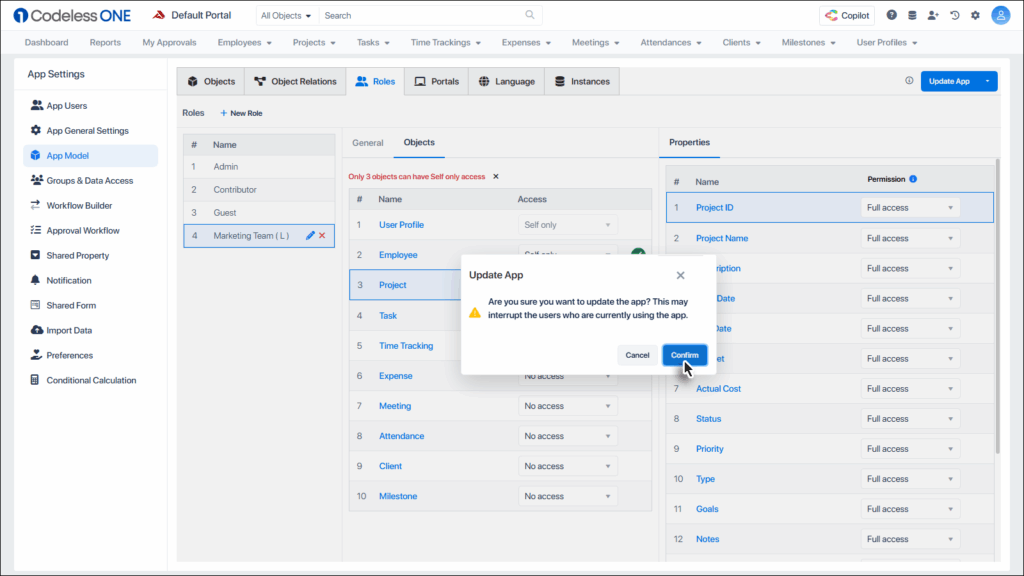Open the Milestone object link
The image size is (1024, 576).
pyautogui.click(x=398, y=496)
